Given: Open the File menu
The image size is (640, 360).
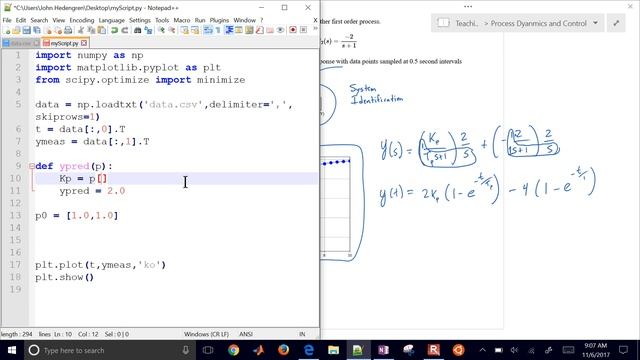Looking at the screenshot, I should point(7,20).
